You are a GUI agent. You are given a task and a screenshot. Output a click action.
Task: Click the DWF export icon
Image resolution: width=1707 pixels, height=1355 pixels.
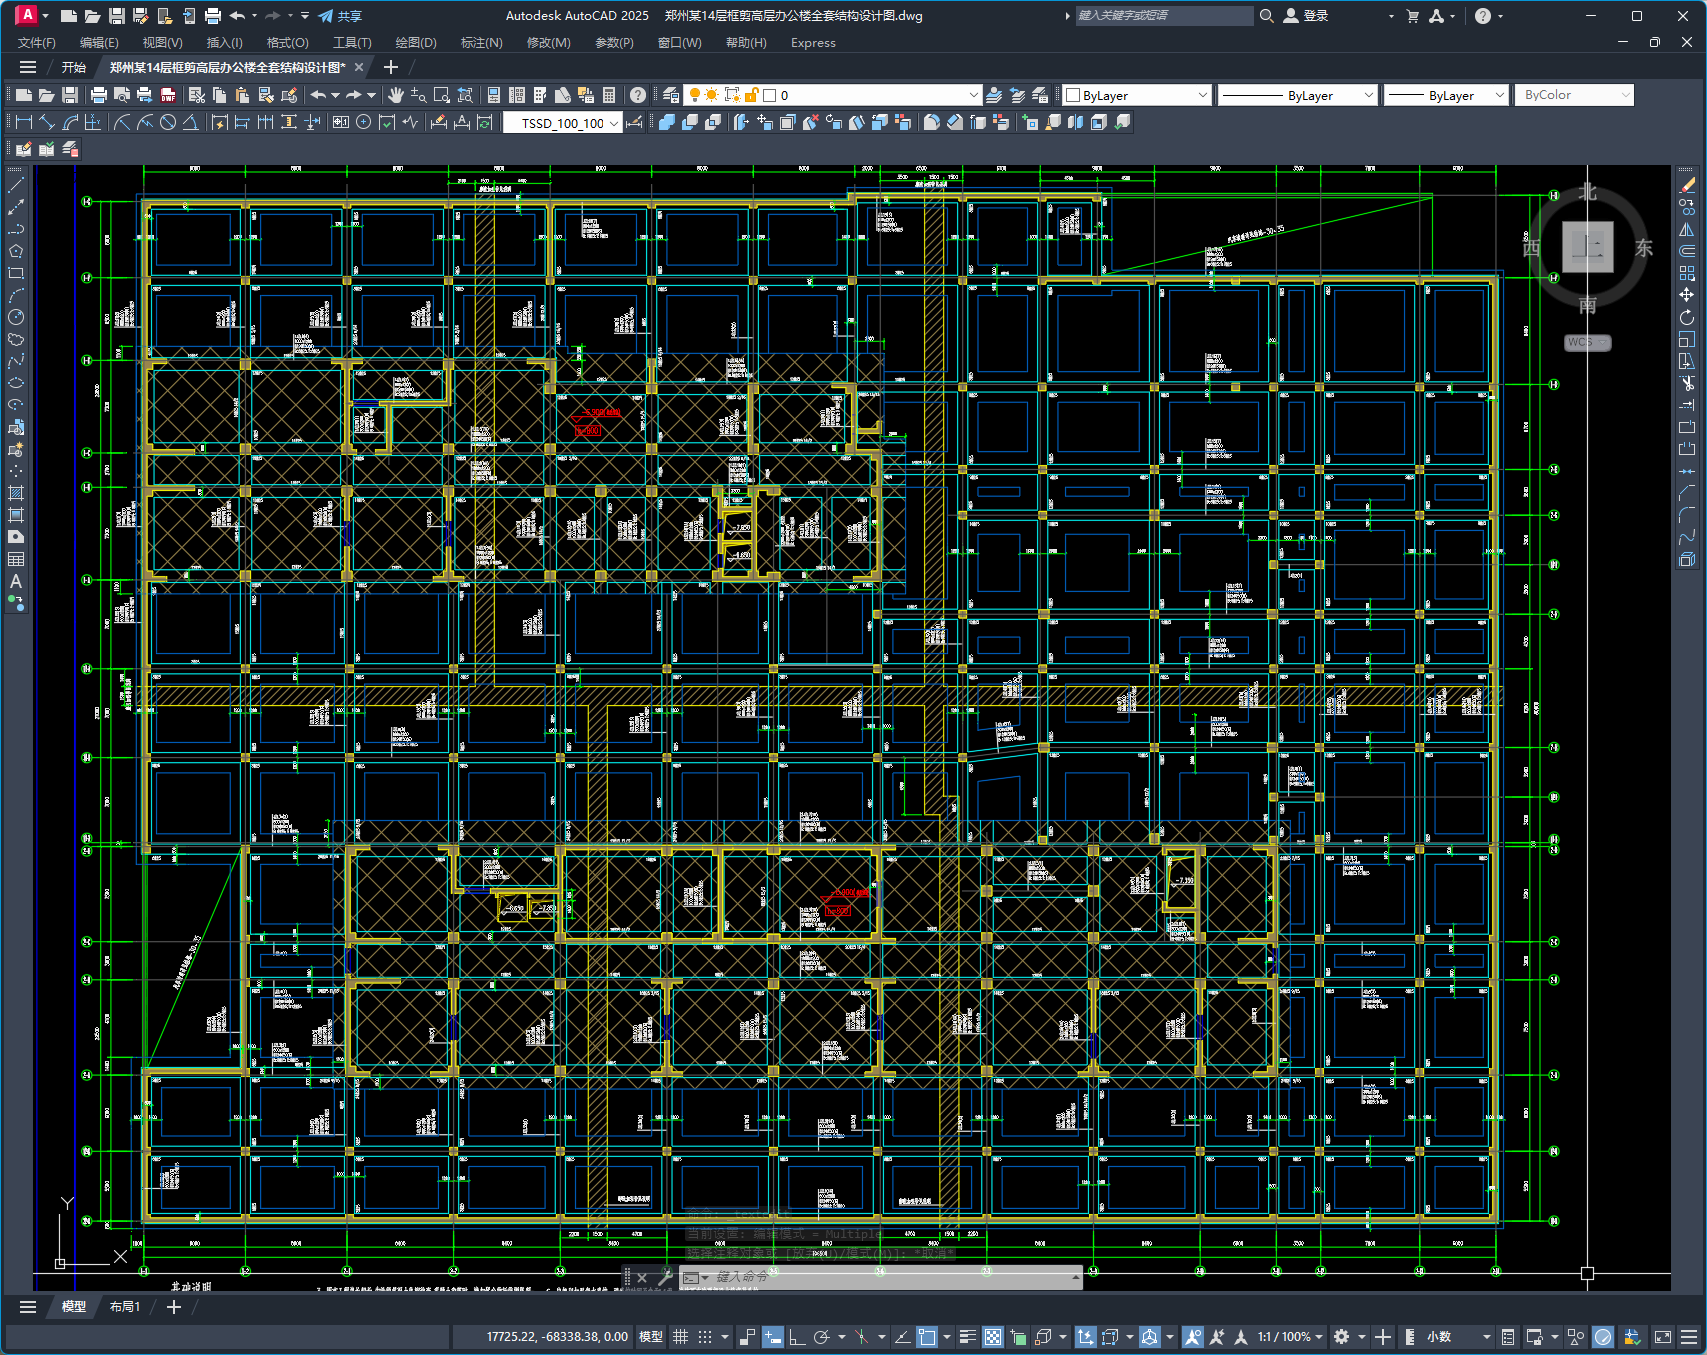pos(168,95)
